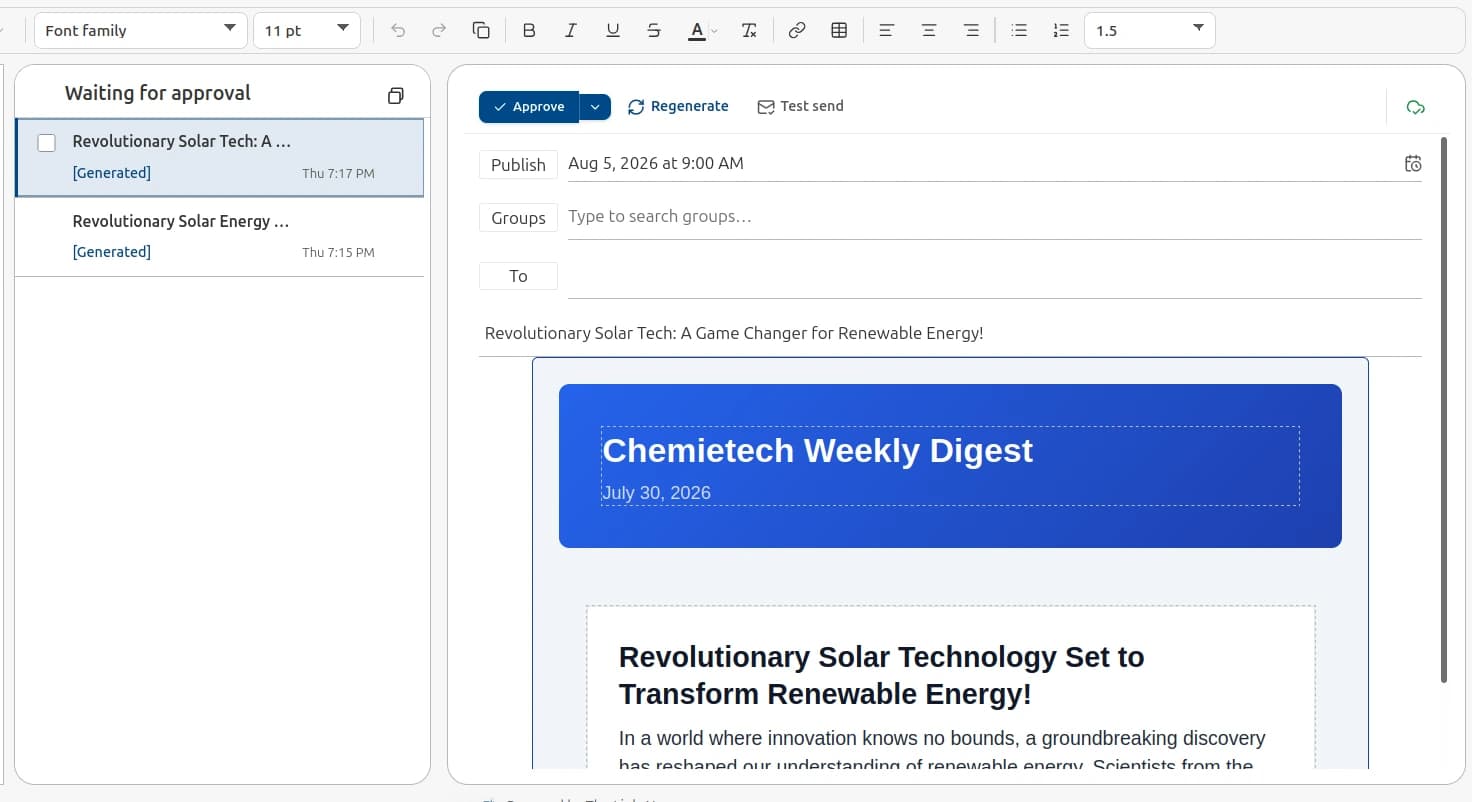The width and height of the screenshot is (1472, 802).
Task: Click the email subject line field
Action: 950,334
